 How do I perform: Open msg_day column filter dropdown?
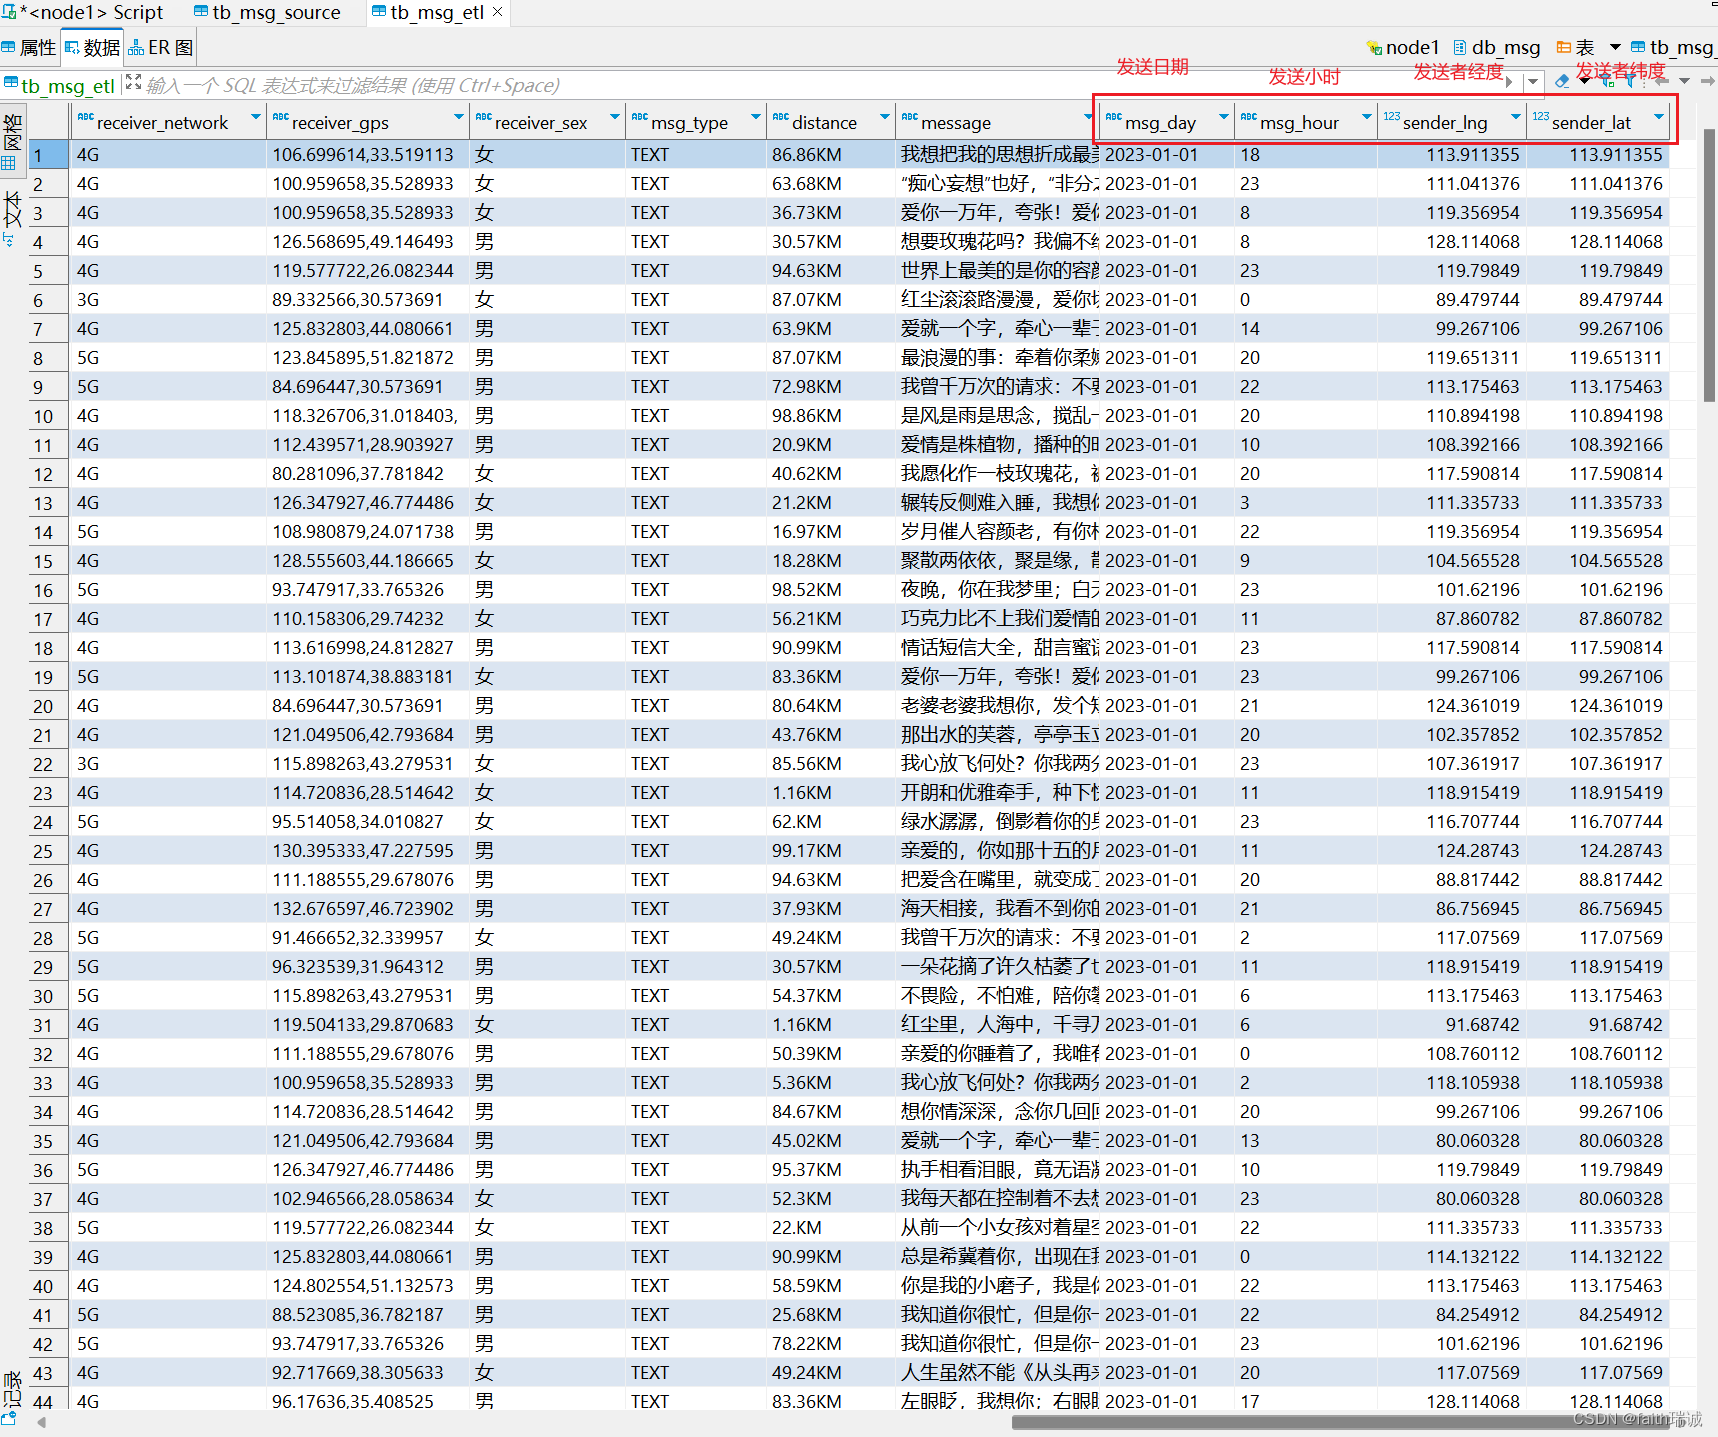click(x=1223, y=118)
